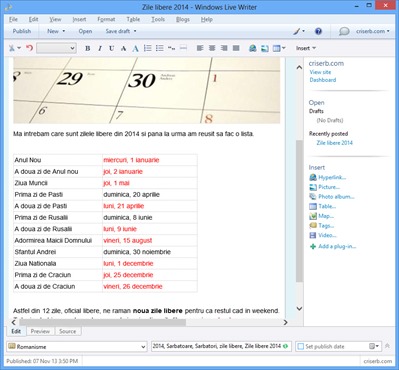Align text left
The height and width of the screenshot is (370, 399).
click(x=200, y=48)
